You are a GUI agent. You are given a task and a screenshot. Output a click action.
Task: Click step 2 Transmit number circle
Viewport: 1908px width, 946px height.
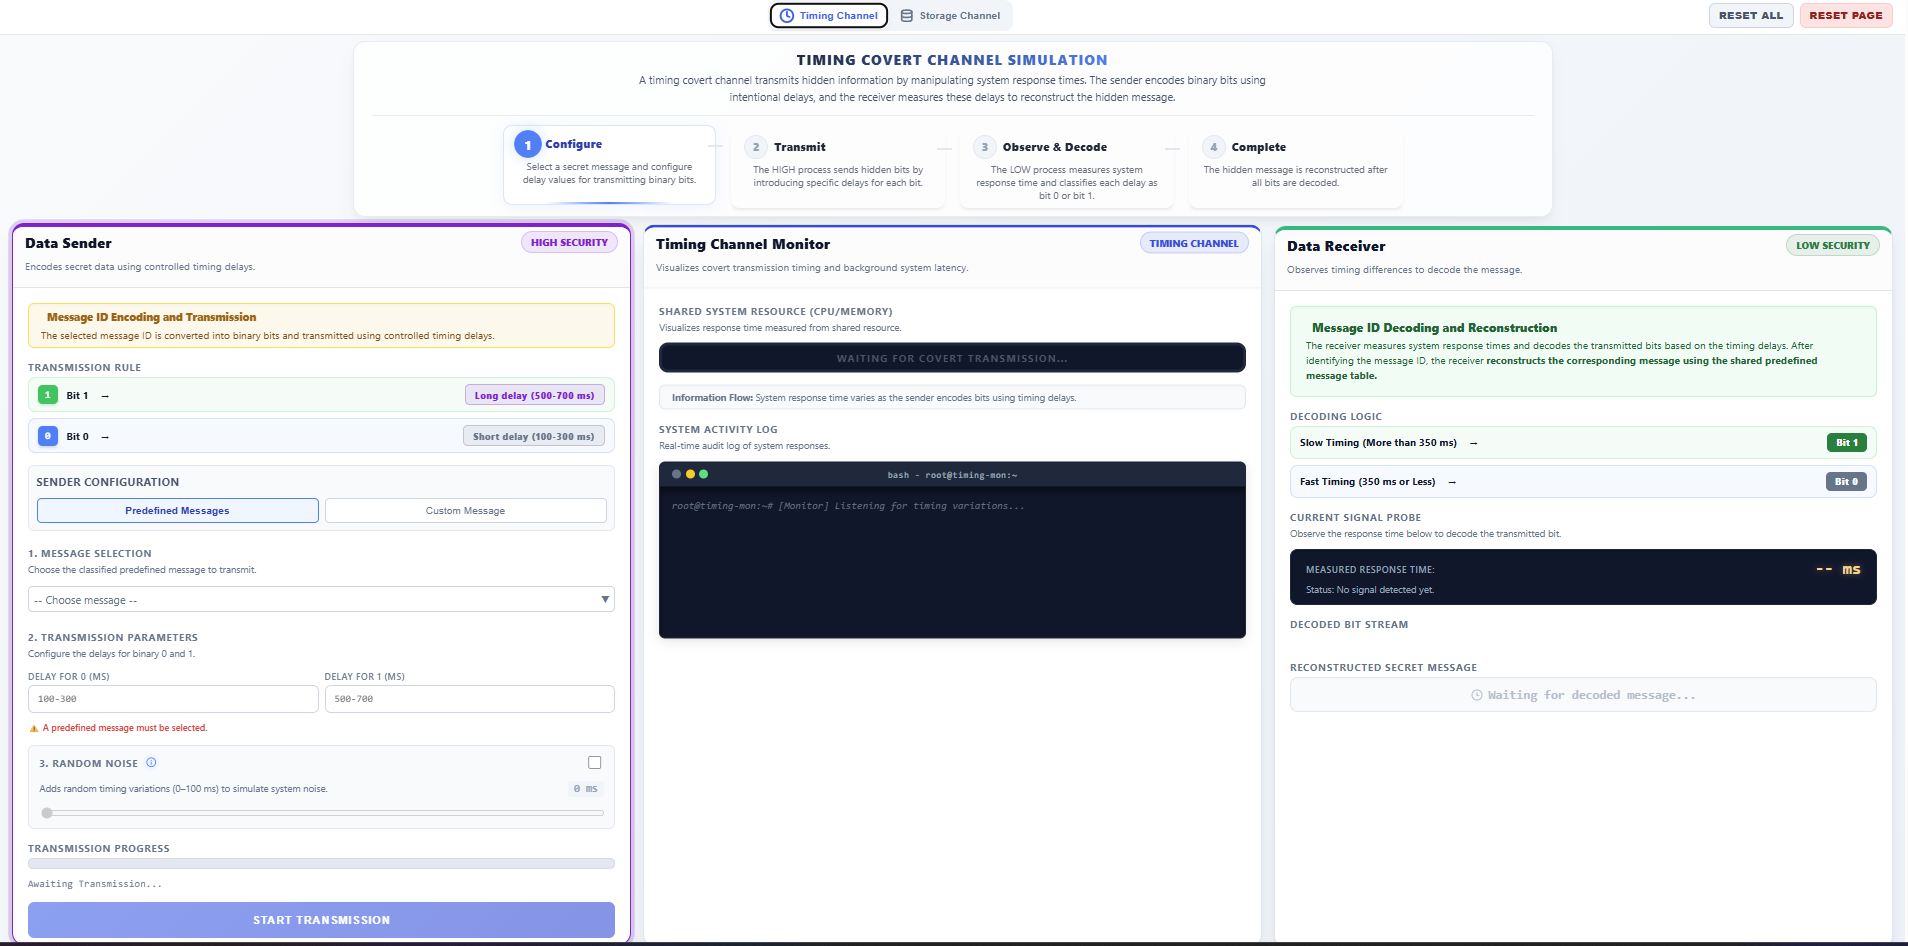point(756,147)
